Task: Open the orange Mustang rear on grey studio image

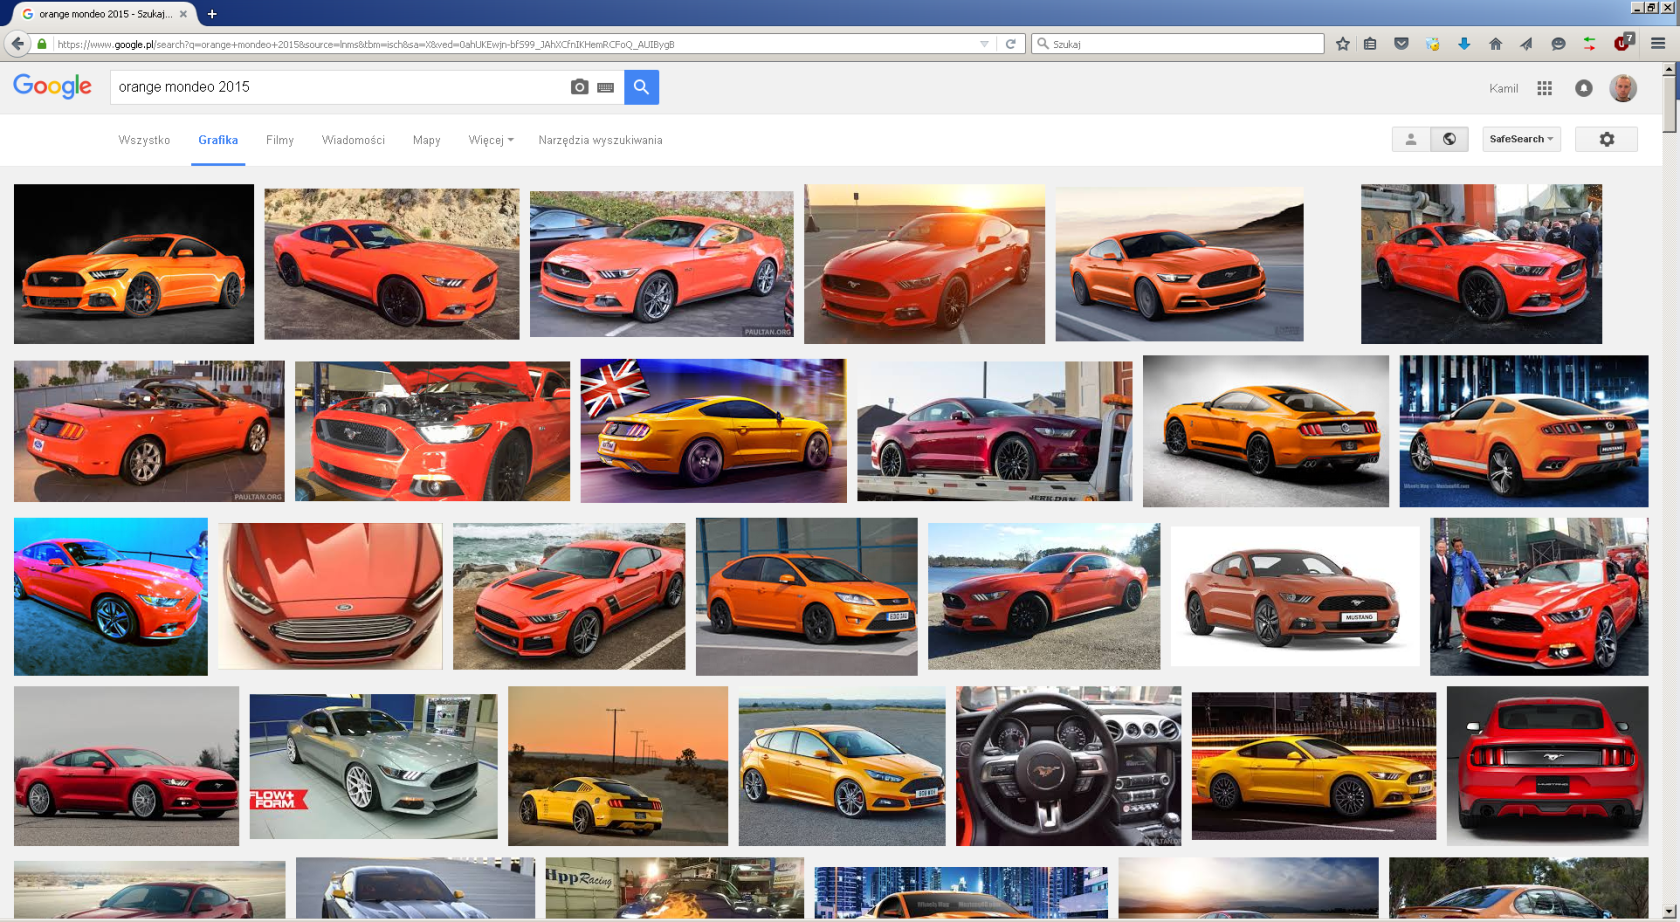Action: pos(1266,431)
